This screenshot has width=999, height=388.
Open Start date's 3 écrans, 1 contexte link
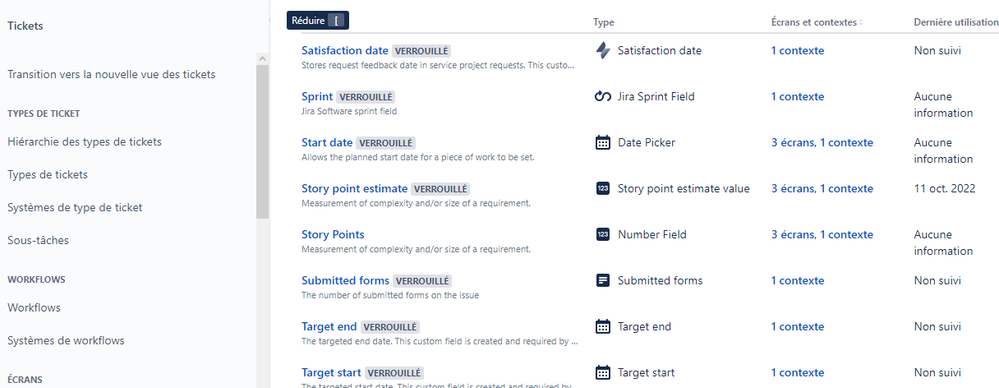822,143
